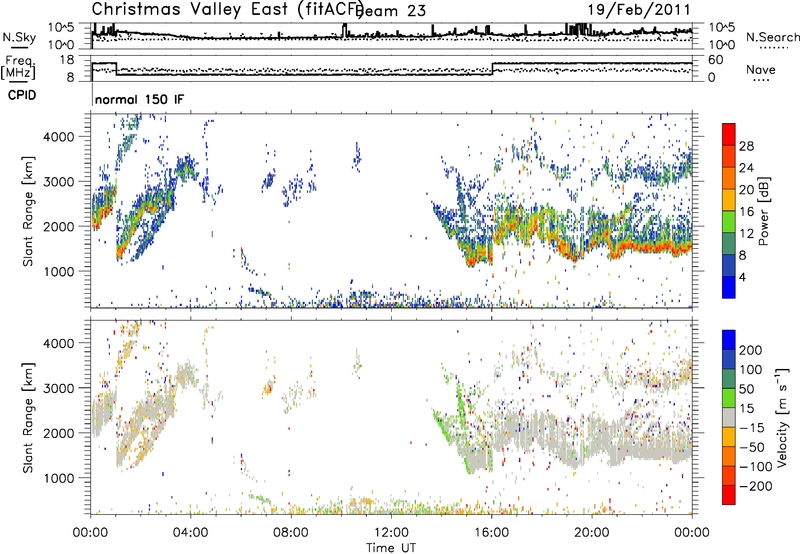Select the 'normal 150 IF' CPID annotation

139,99
